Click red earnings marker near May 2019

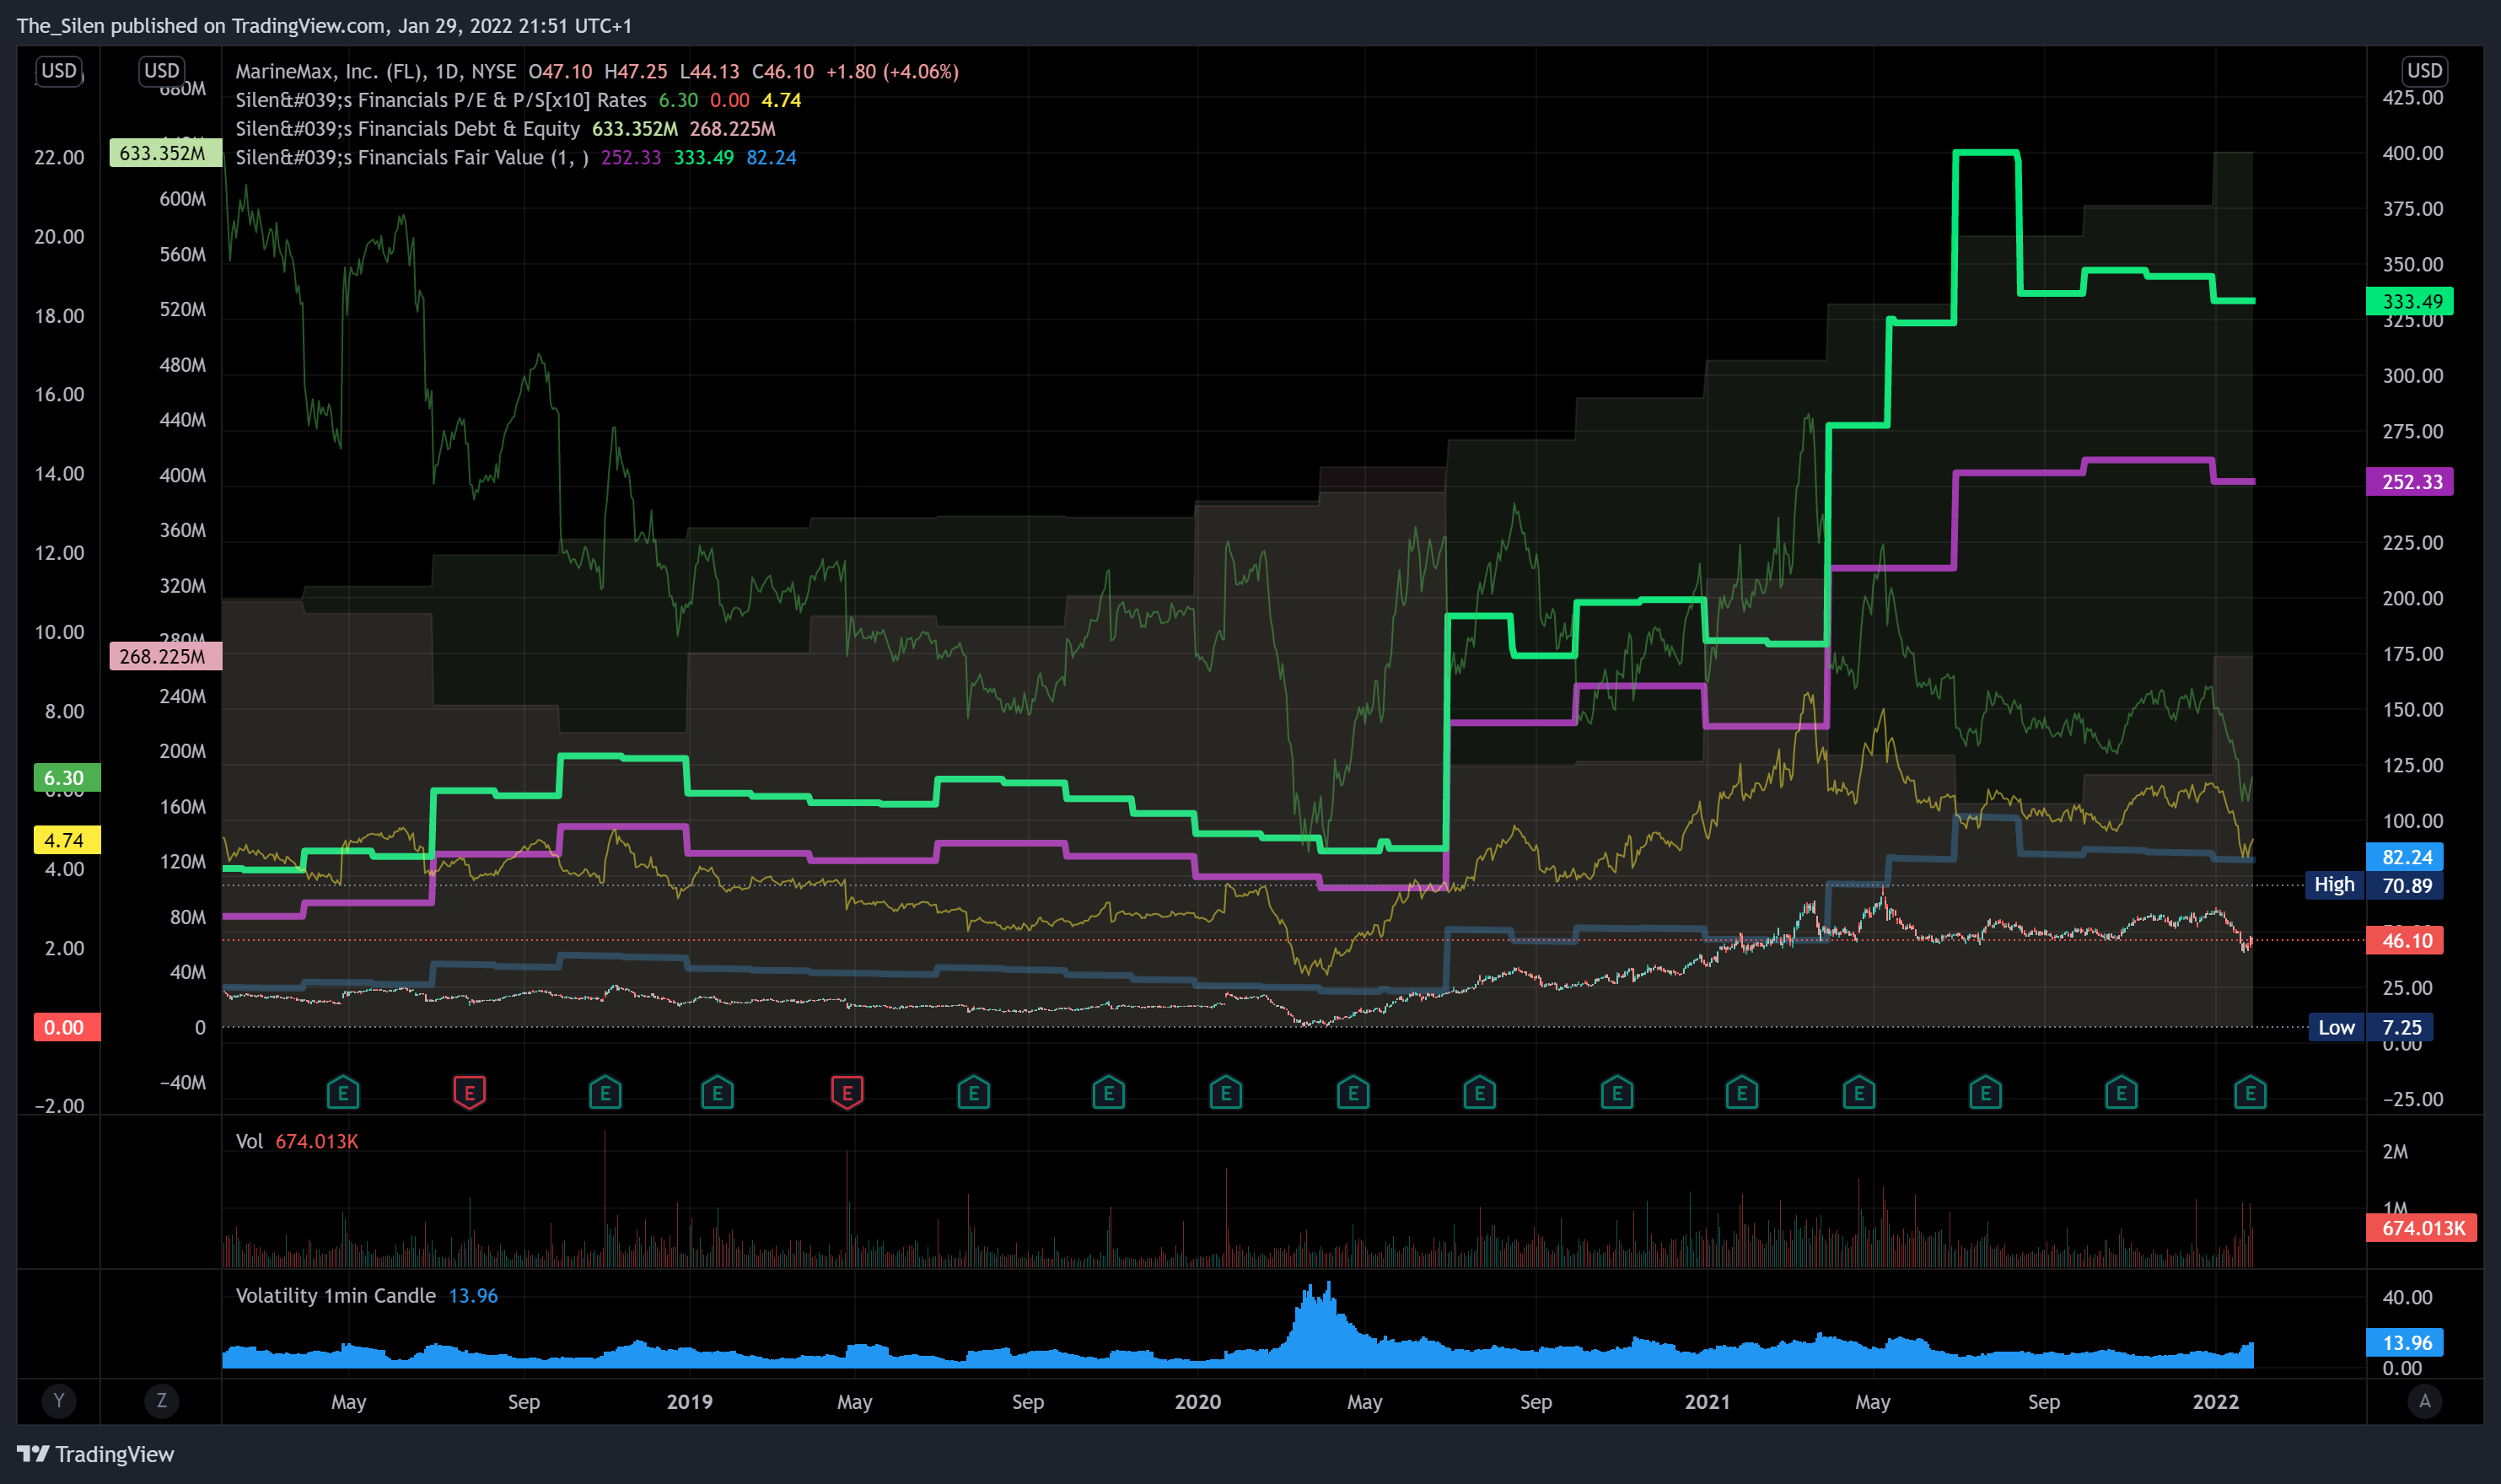(x=847, y=1093)
